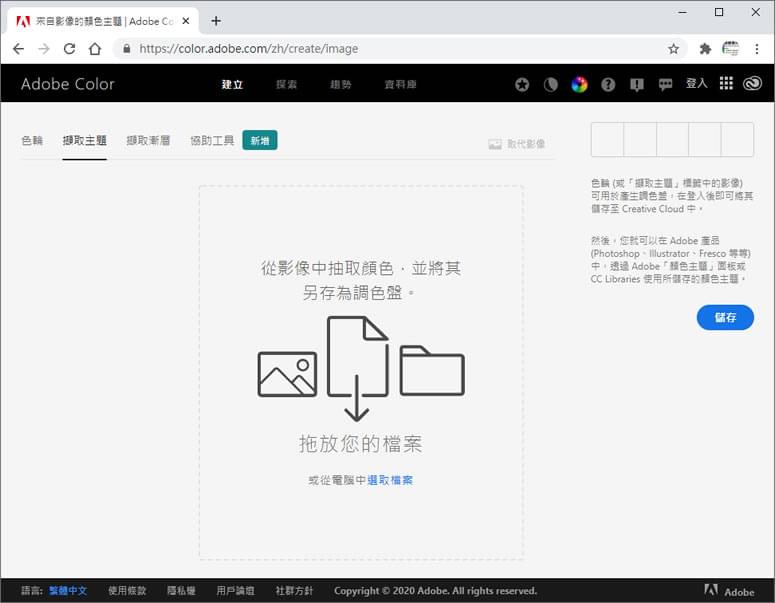Select the 趨勢 navigation item
The height and width of the screenshot is (603, 775).
(x=341, y=85)
